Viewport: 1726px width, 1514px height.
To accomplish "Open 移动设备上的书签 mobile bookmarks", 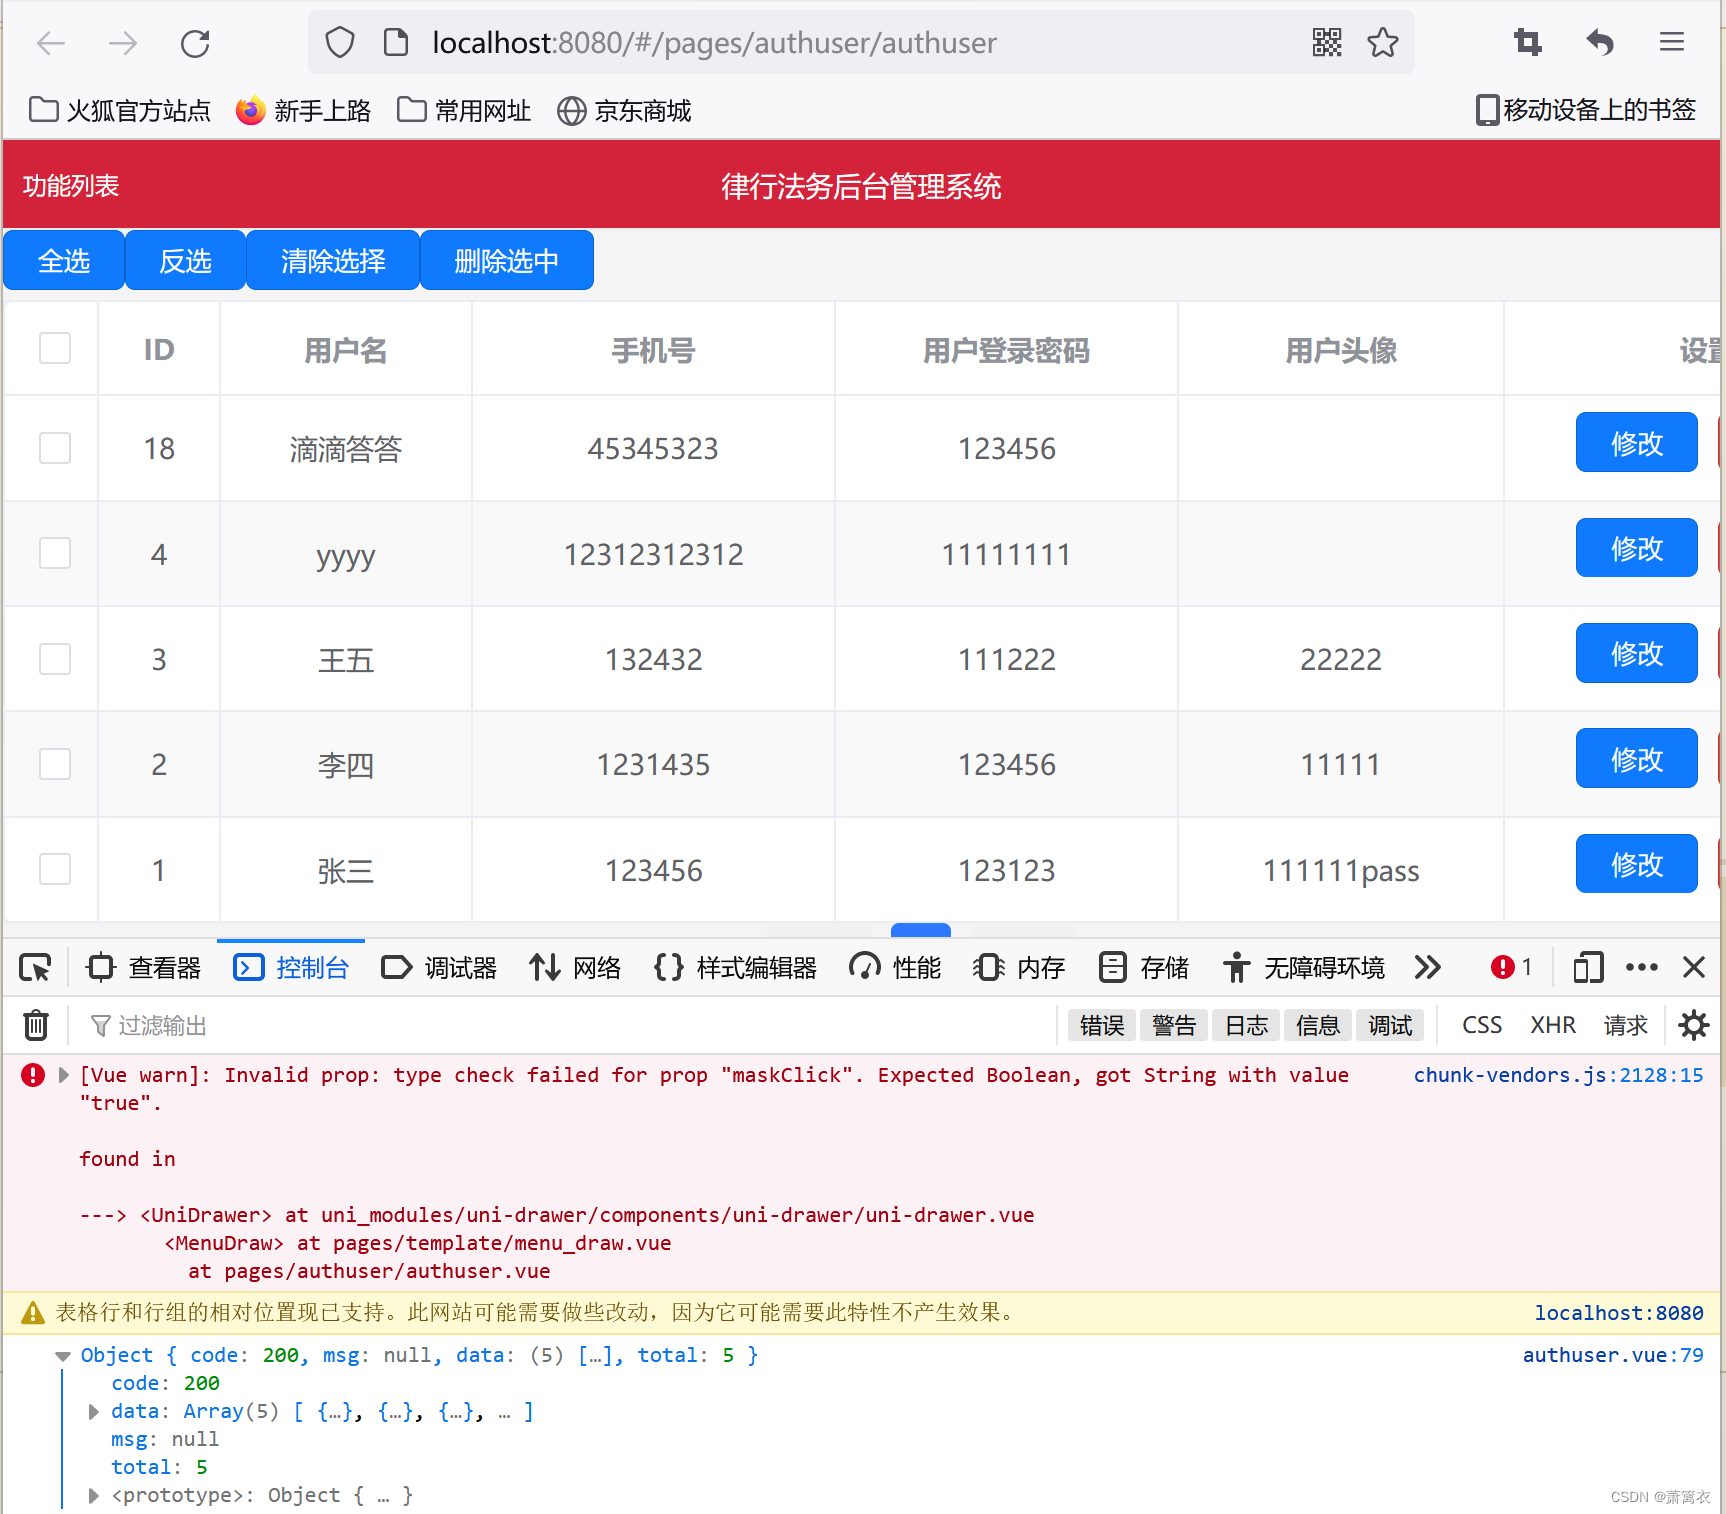I will tap(1586, 110).
